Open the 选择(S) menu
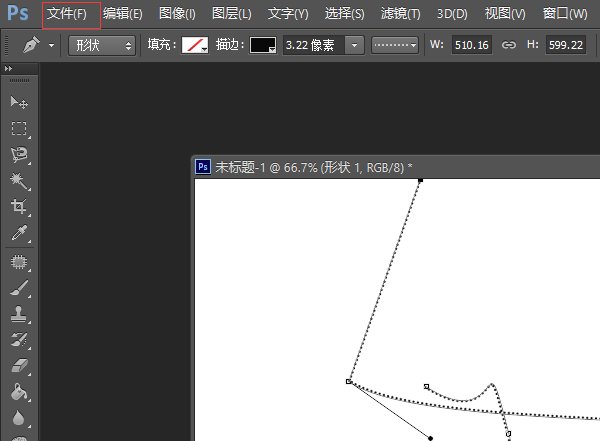The height and width of the screenshot is (441, 600). (x=344, y=14)
